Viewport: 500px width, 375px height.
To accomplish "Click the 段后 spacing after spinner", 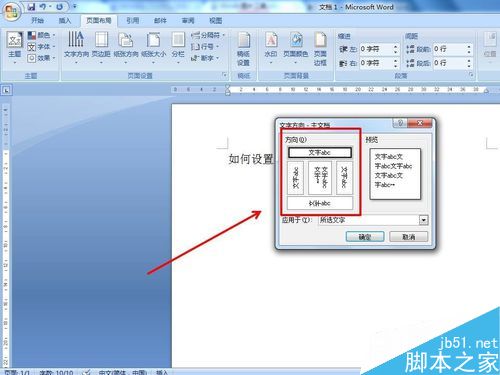I will point(469,63).
